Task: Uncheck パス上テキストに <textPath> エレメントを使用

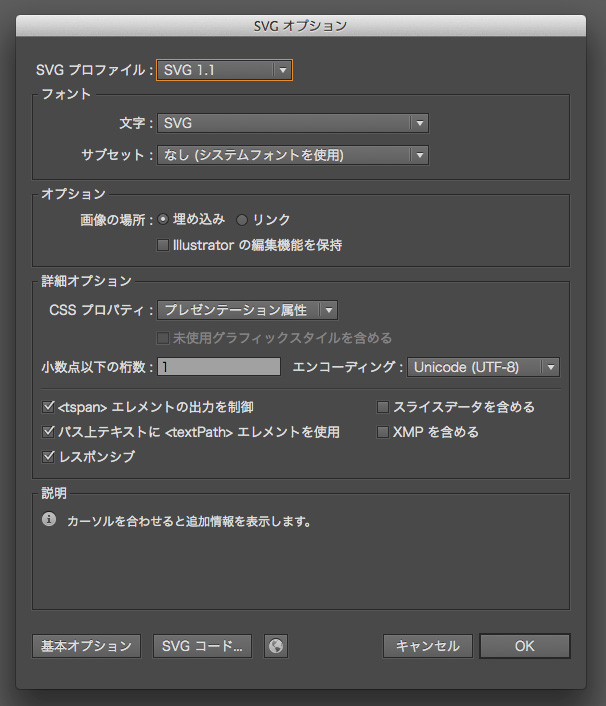Action: pos(48,432)
